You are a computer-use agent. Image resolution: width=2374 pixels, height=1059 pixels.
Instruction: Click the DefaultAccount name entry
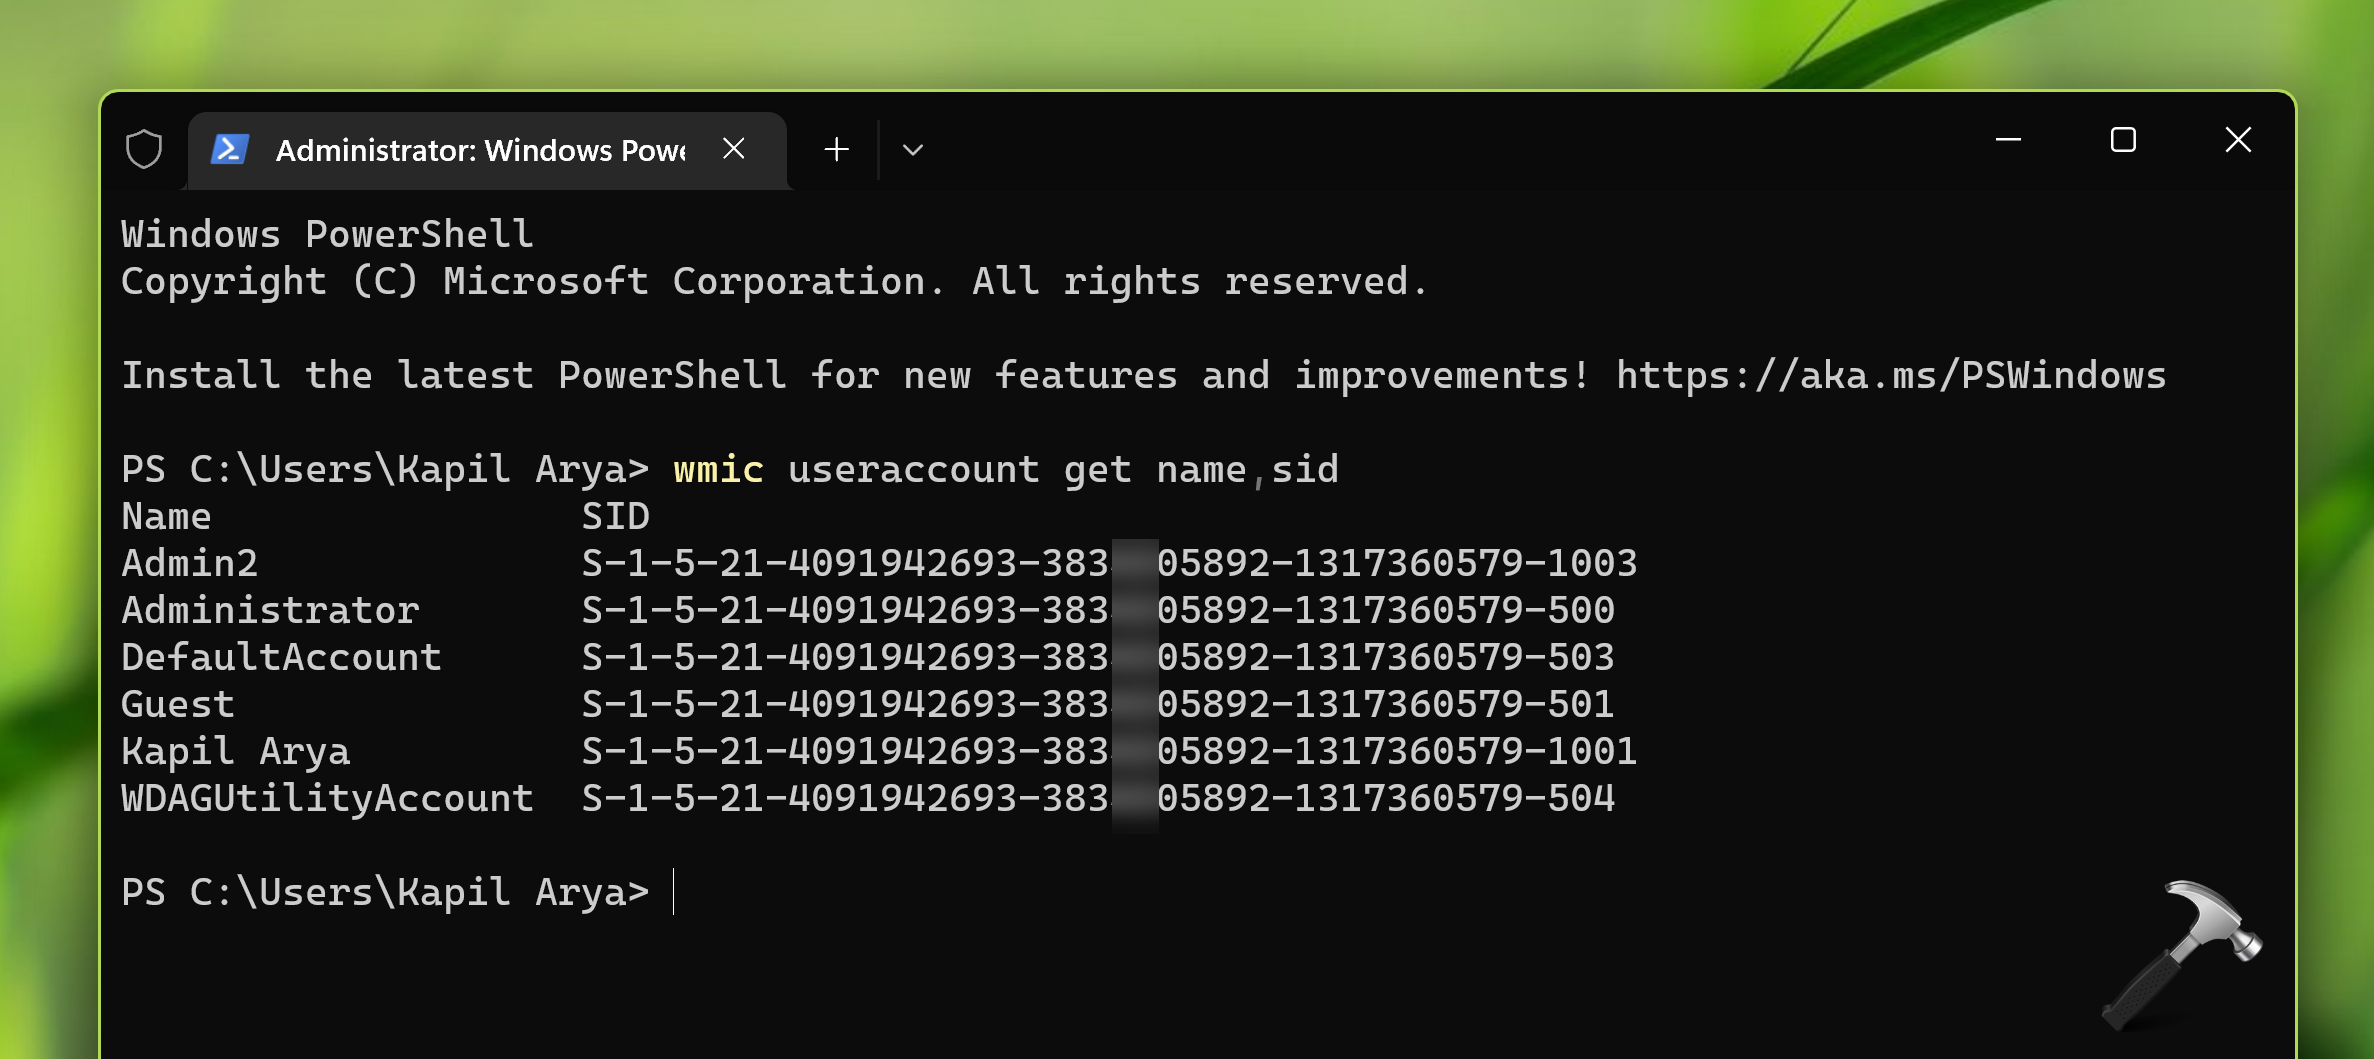click(281, 658)
